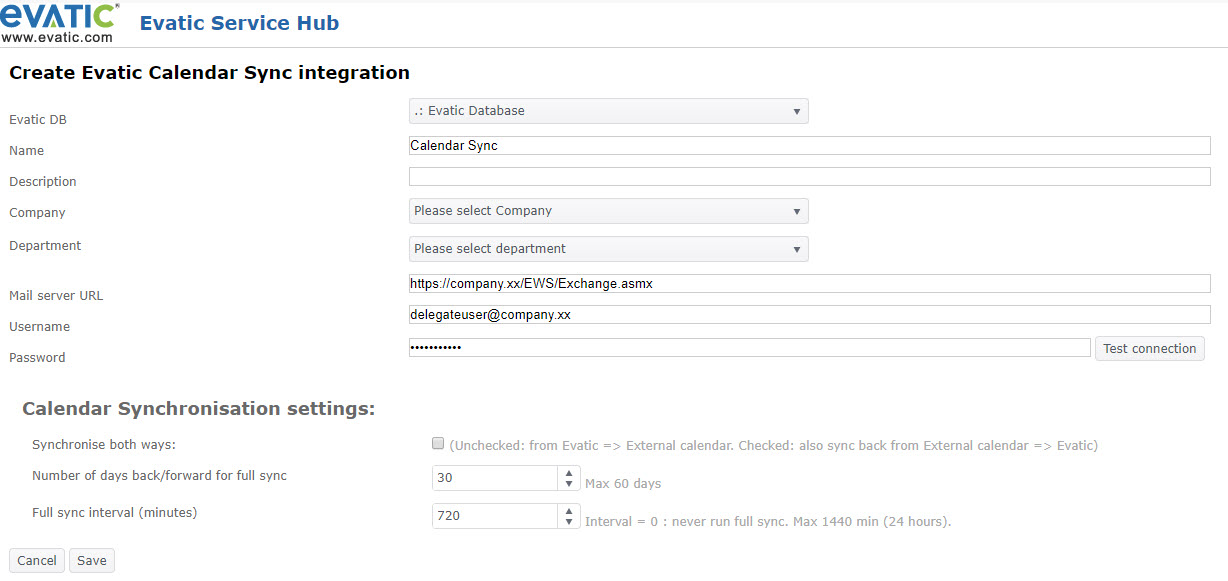The height and width of the screenshot is (581, 1228).
Task: Click the Evatic Service Hub title
Action: pyautogui.click(x=239, y=23)
